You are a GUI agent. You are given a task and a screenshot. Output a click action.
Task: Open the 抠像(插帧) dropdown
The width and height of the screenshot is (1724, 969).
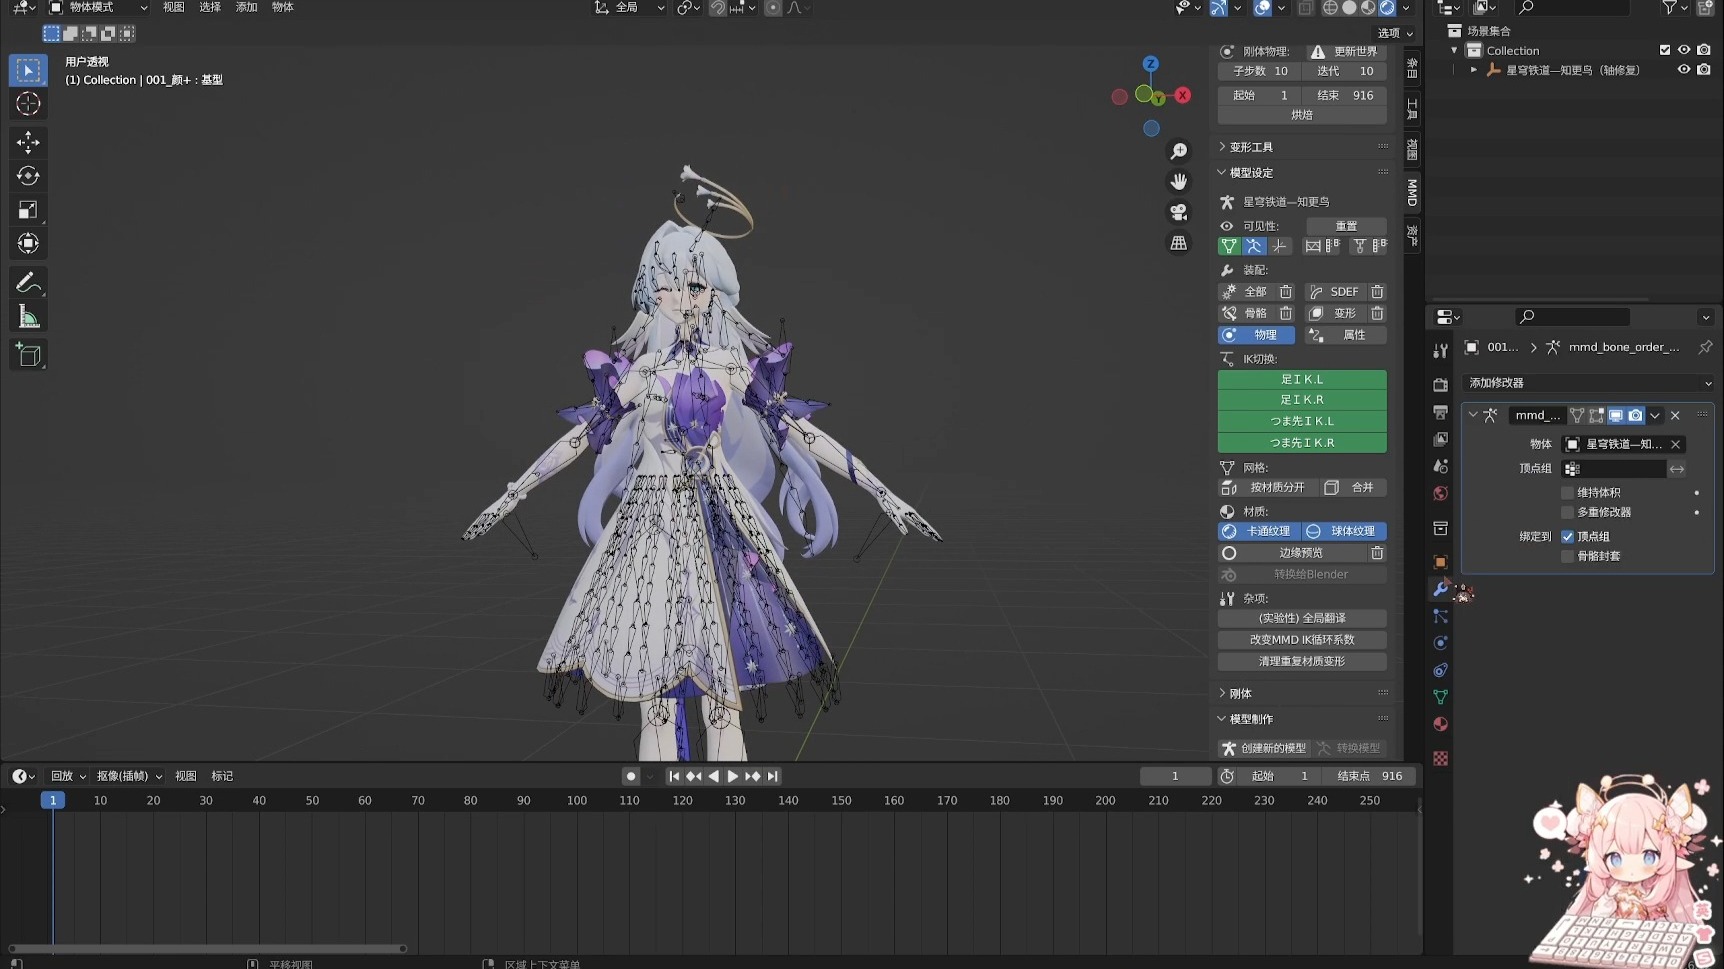tap(129, 777)
